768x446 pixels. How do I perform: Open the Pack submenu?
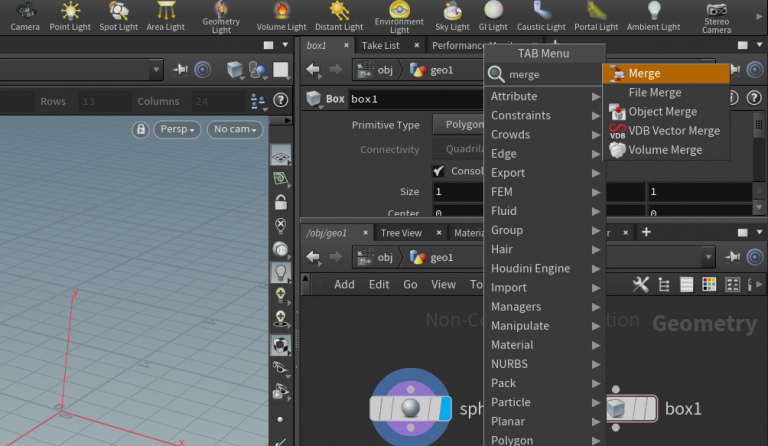[x=545, y=383]
